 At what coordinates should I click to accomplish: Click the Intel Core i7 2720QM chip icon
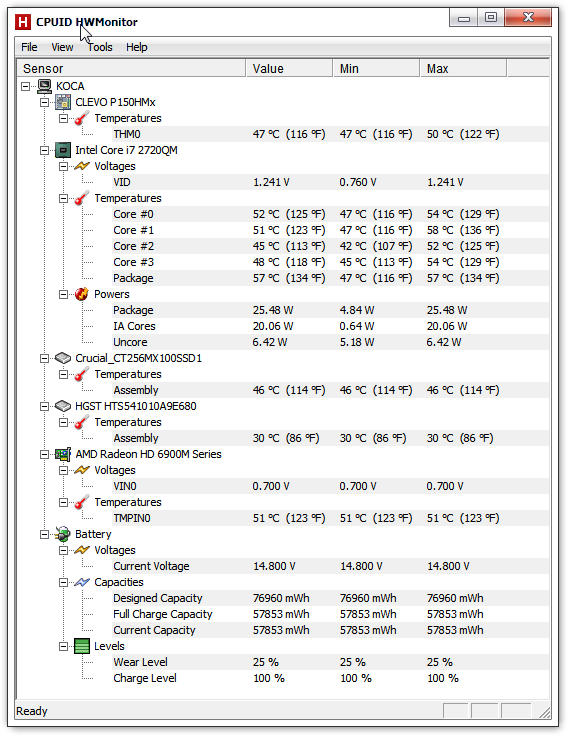(63, 150)
